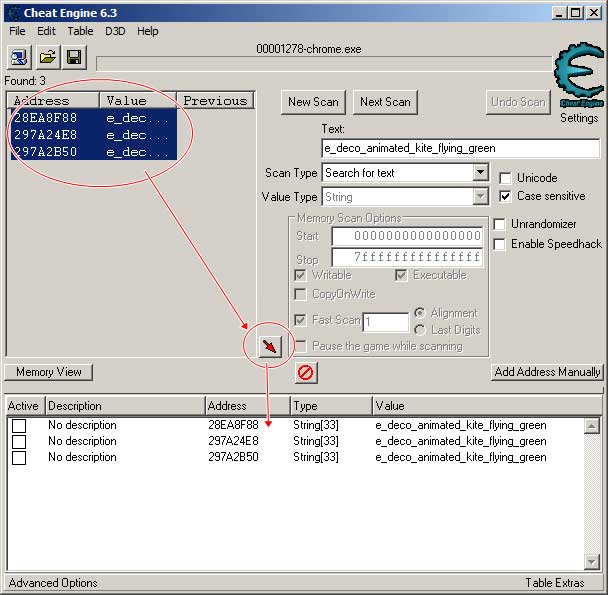Viewport: 608px width, 595px height.
Task: Select found result 297A24E8
Action: tap(94, 135)
